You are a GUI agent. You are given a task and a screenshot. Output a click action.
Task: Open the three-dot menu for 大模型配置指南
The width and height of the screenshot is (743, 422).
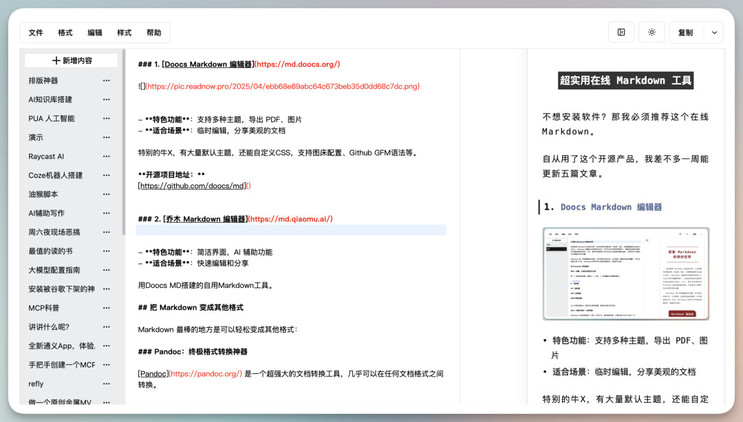pyautogui.click(x=106, y=270)
